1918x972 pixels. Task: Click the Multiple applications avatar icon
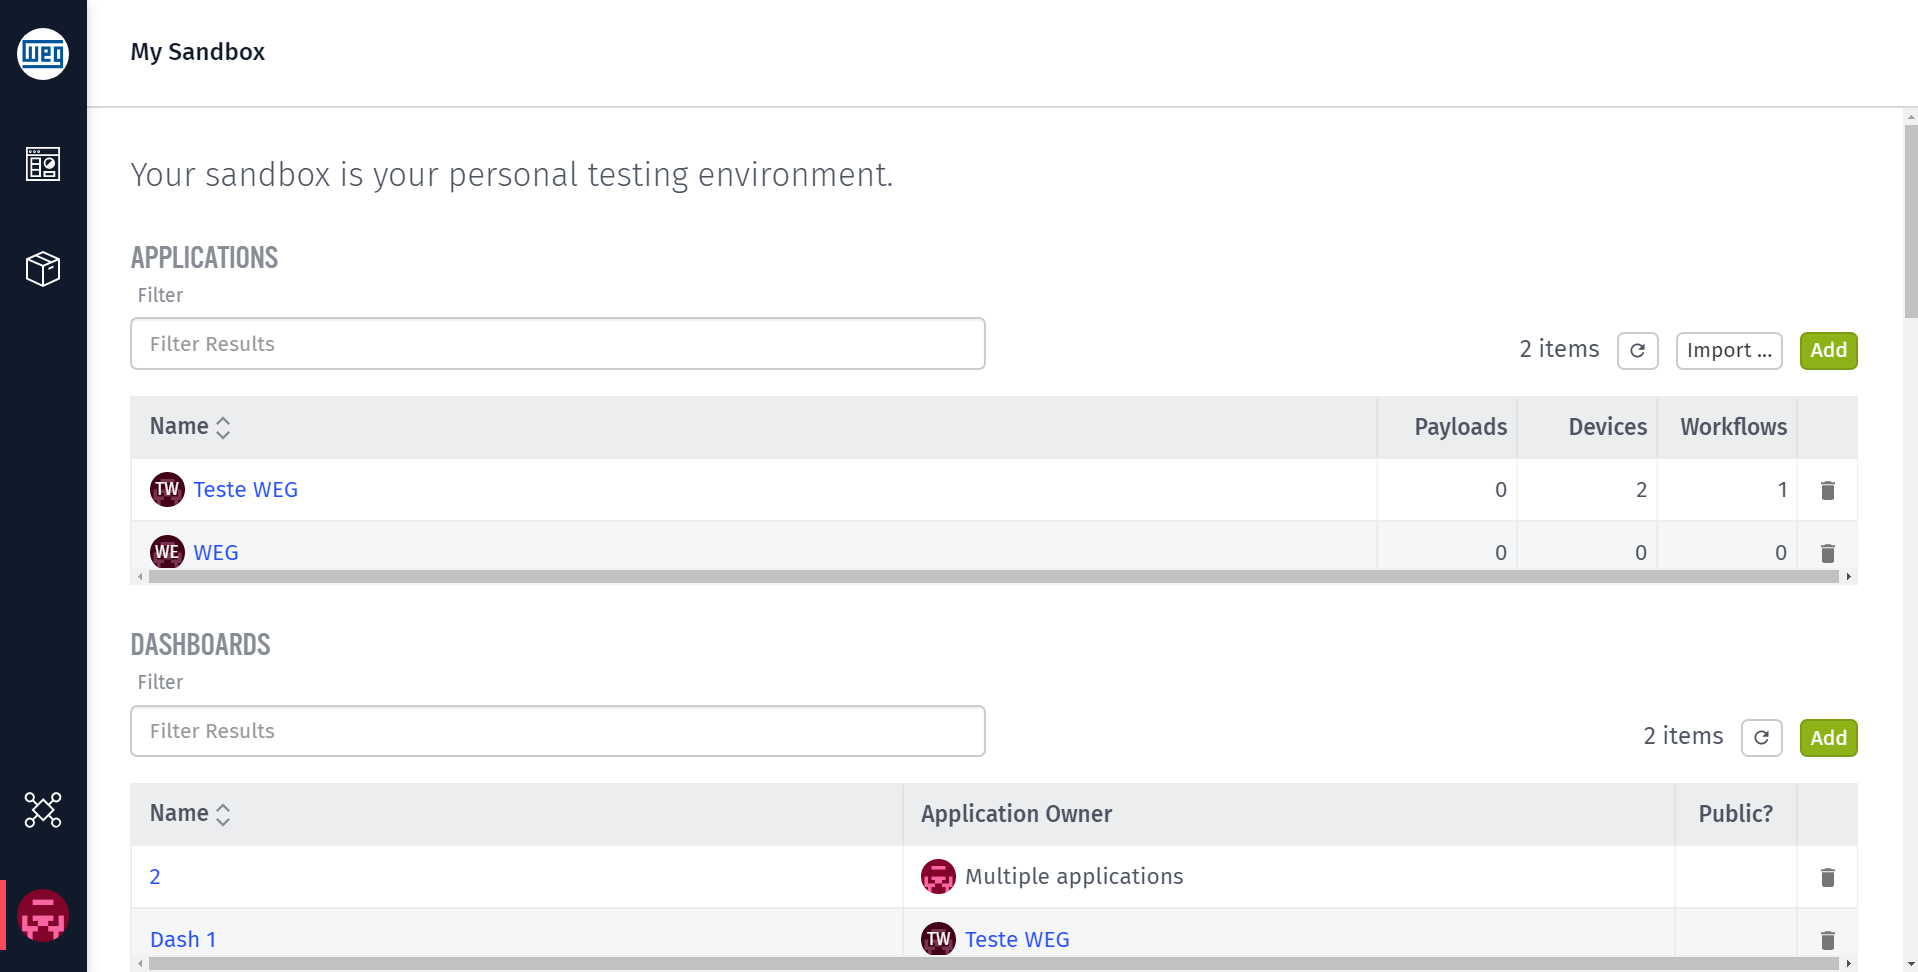coord(938,877)
